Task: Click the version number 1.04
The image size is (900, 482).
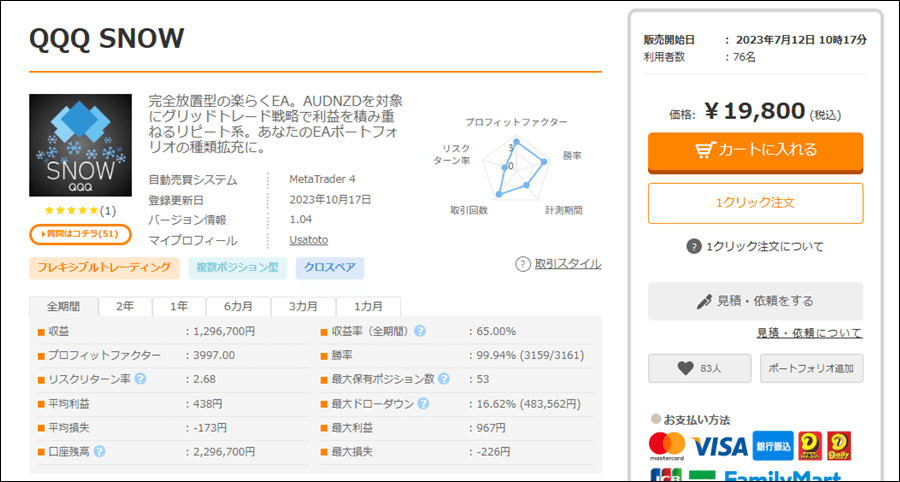Action: 301,220
